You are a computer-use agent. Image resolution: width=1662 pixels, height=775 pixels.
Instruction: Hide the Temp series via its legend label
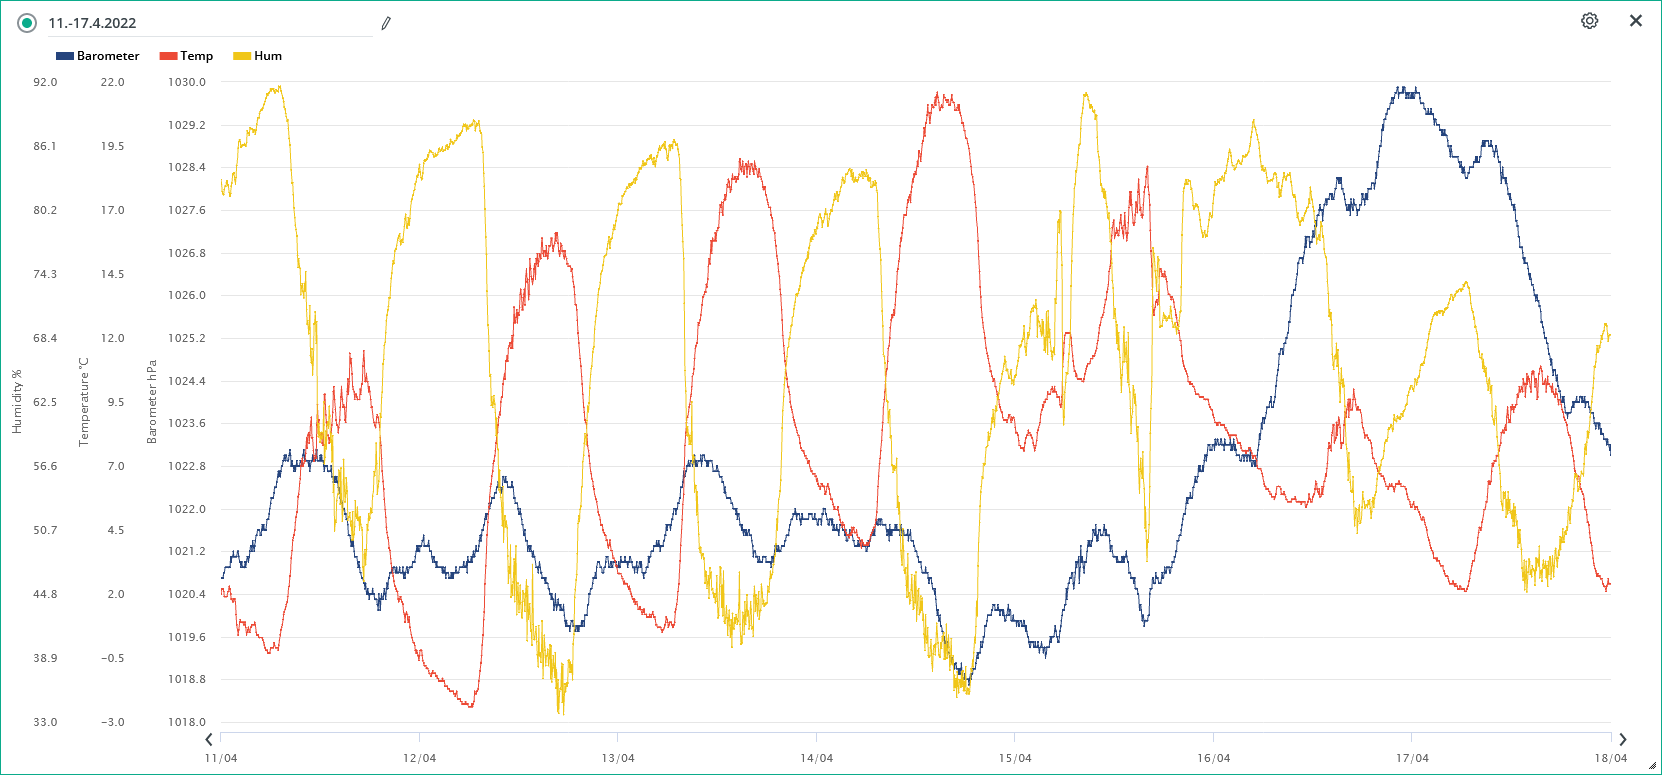(196, 56)
